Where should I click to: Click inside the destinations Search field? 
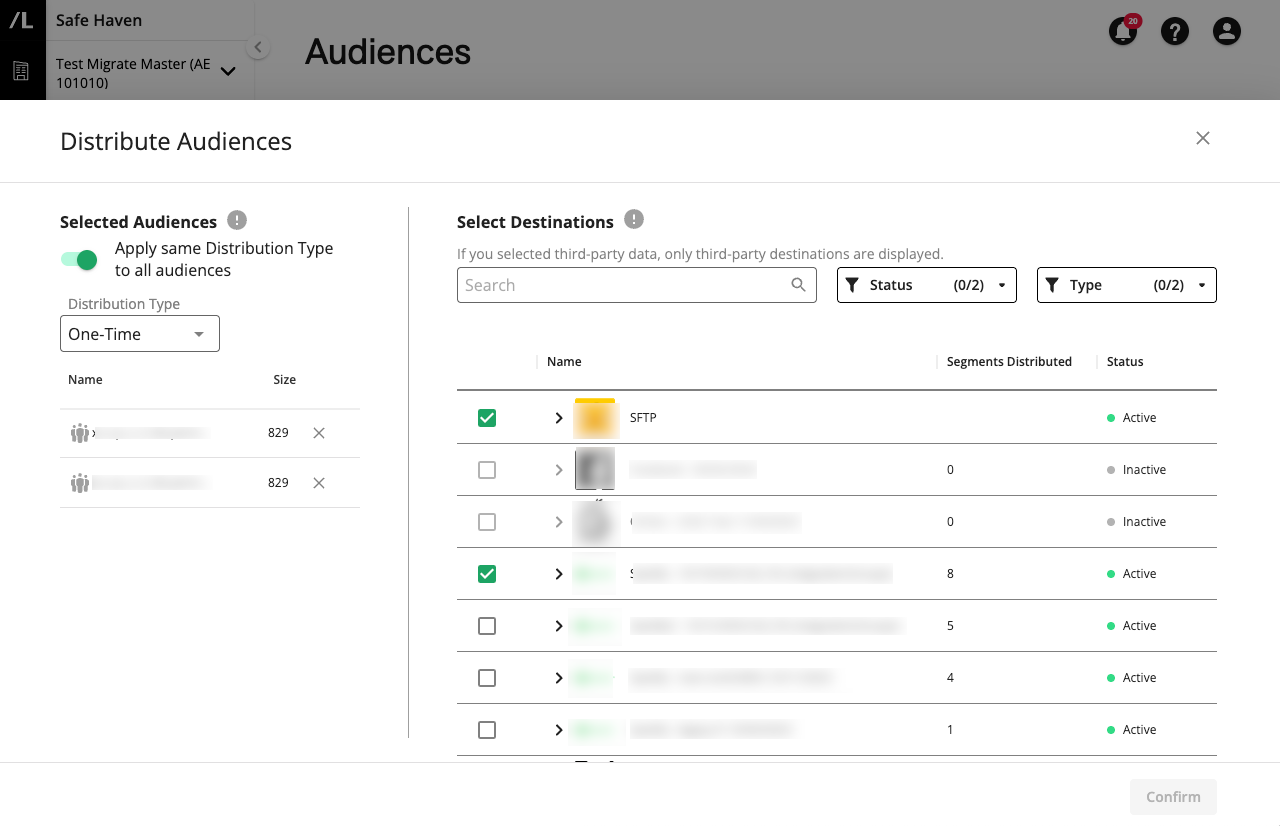(x=620, y=285)
